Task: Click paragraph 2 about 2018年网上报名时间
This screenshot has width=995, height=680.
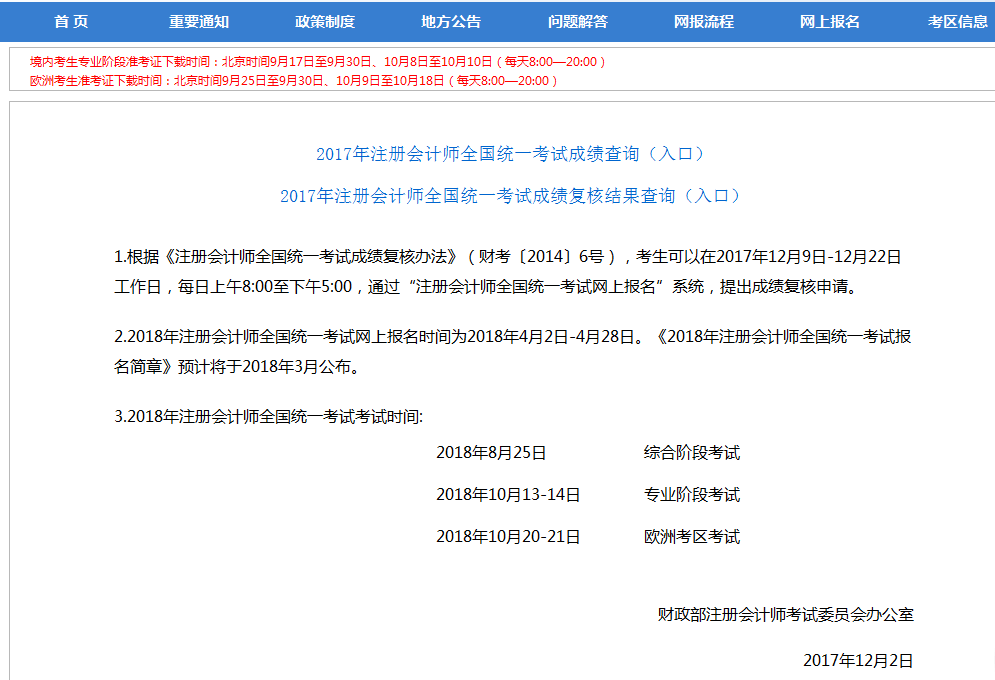Action: (x=512, y=351)
